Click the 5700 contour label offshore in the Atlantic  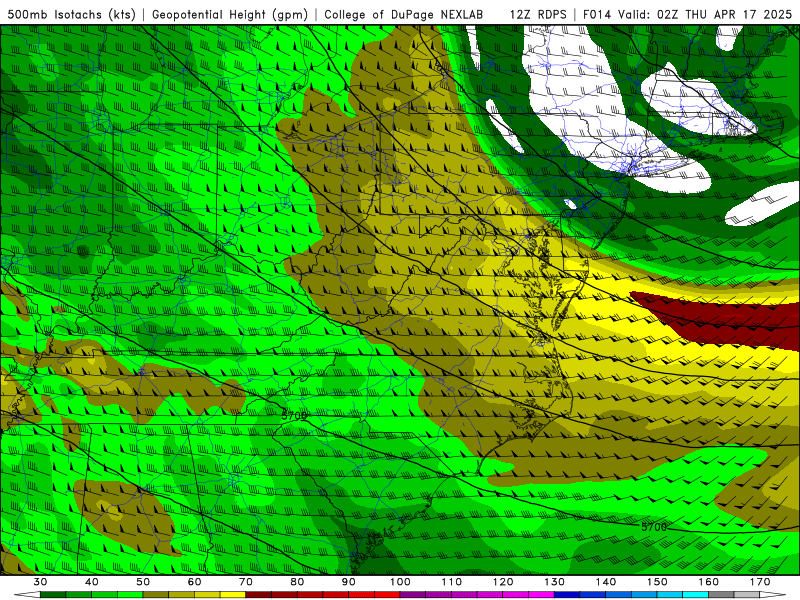click(654, 527)
